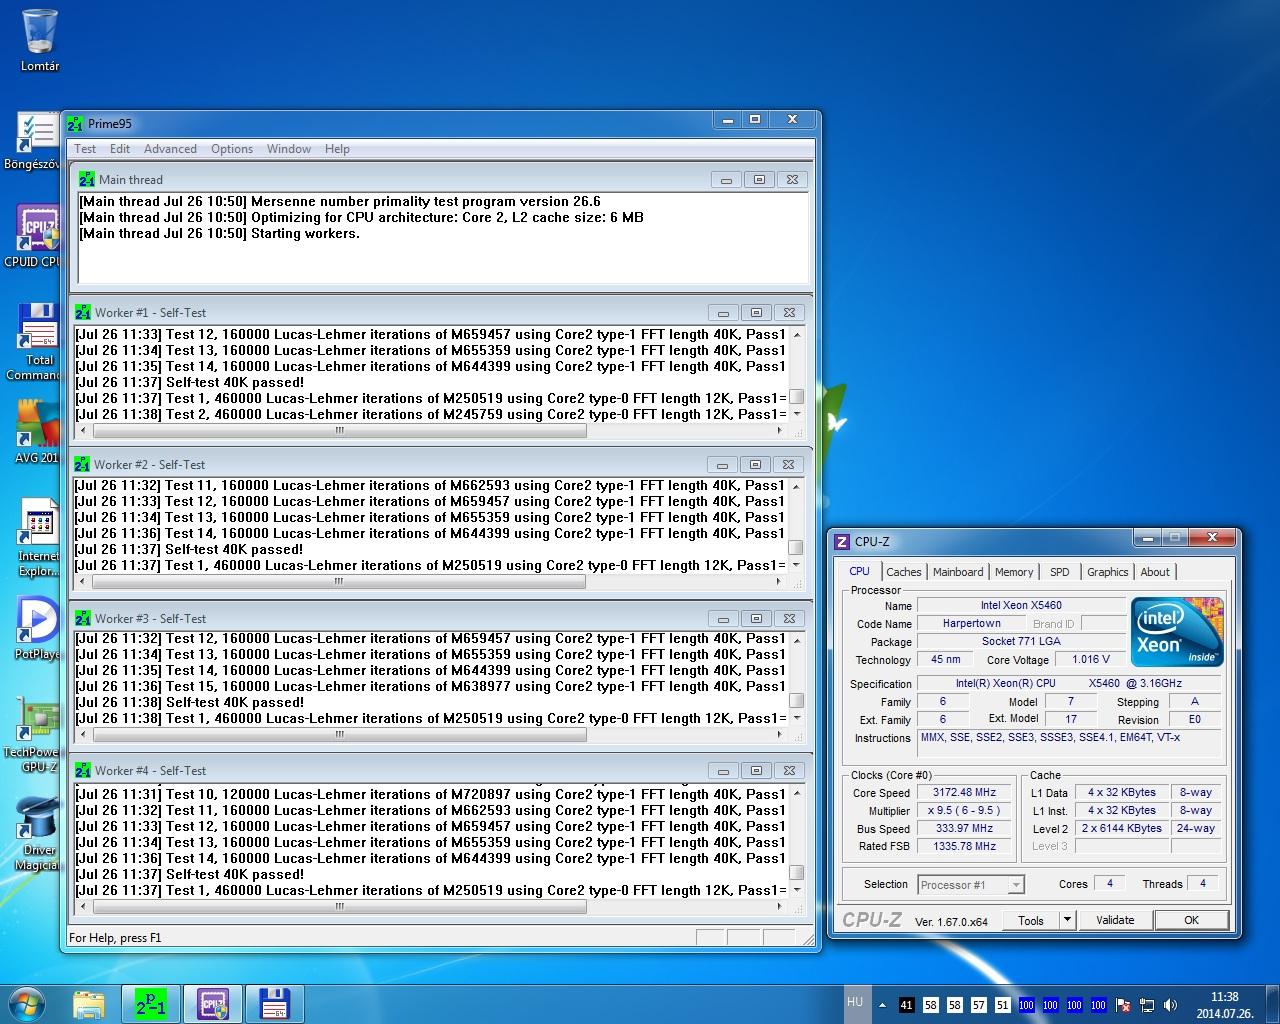Open the Options menu in Prime95
This screenshot has width=1280, height=1024.
232,149
